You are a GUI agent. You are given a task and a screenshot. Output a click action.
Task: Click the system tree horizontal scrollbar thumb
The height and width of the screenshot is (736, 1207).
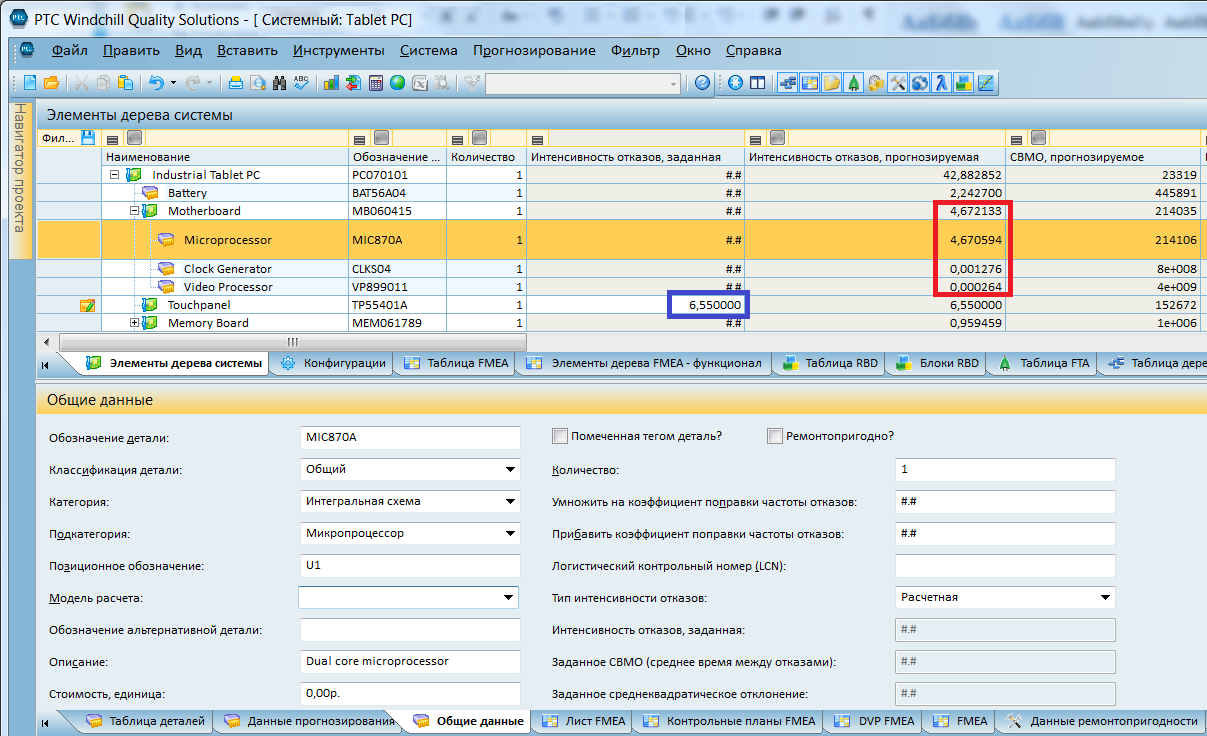[293, 341]
